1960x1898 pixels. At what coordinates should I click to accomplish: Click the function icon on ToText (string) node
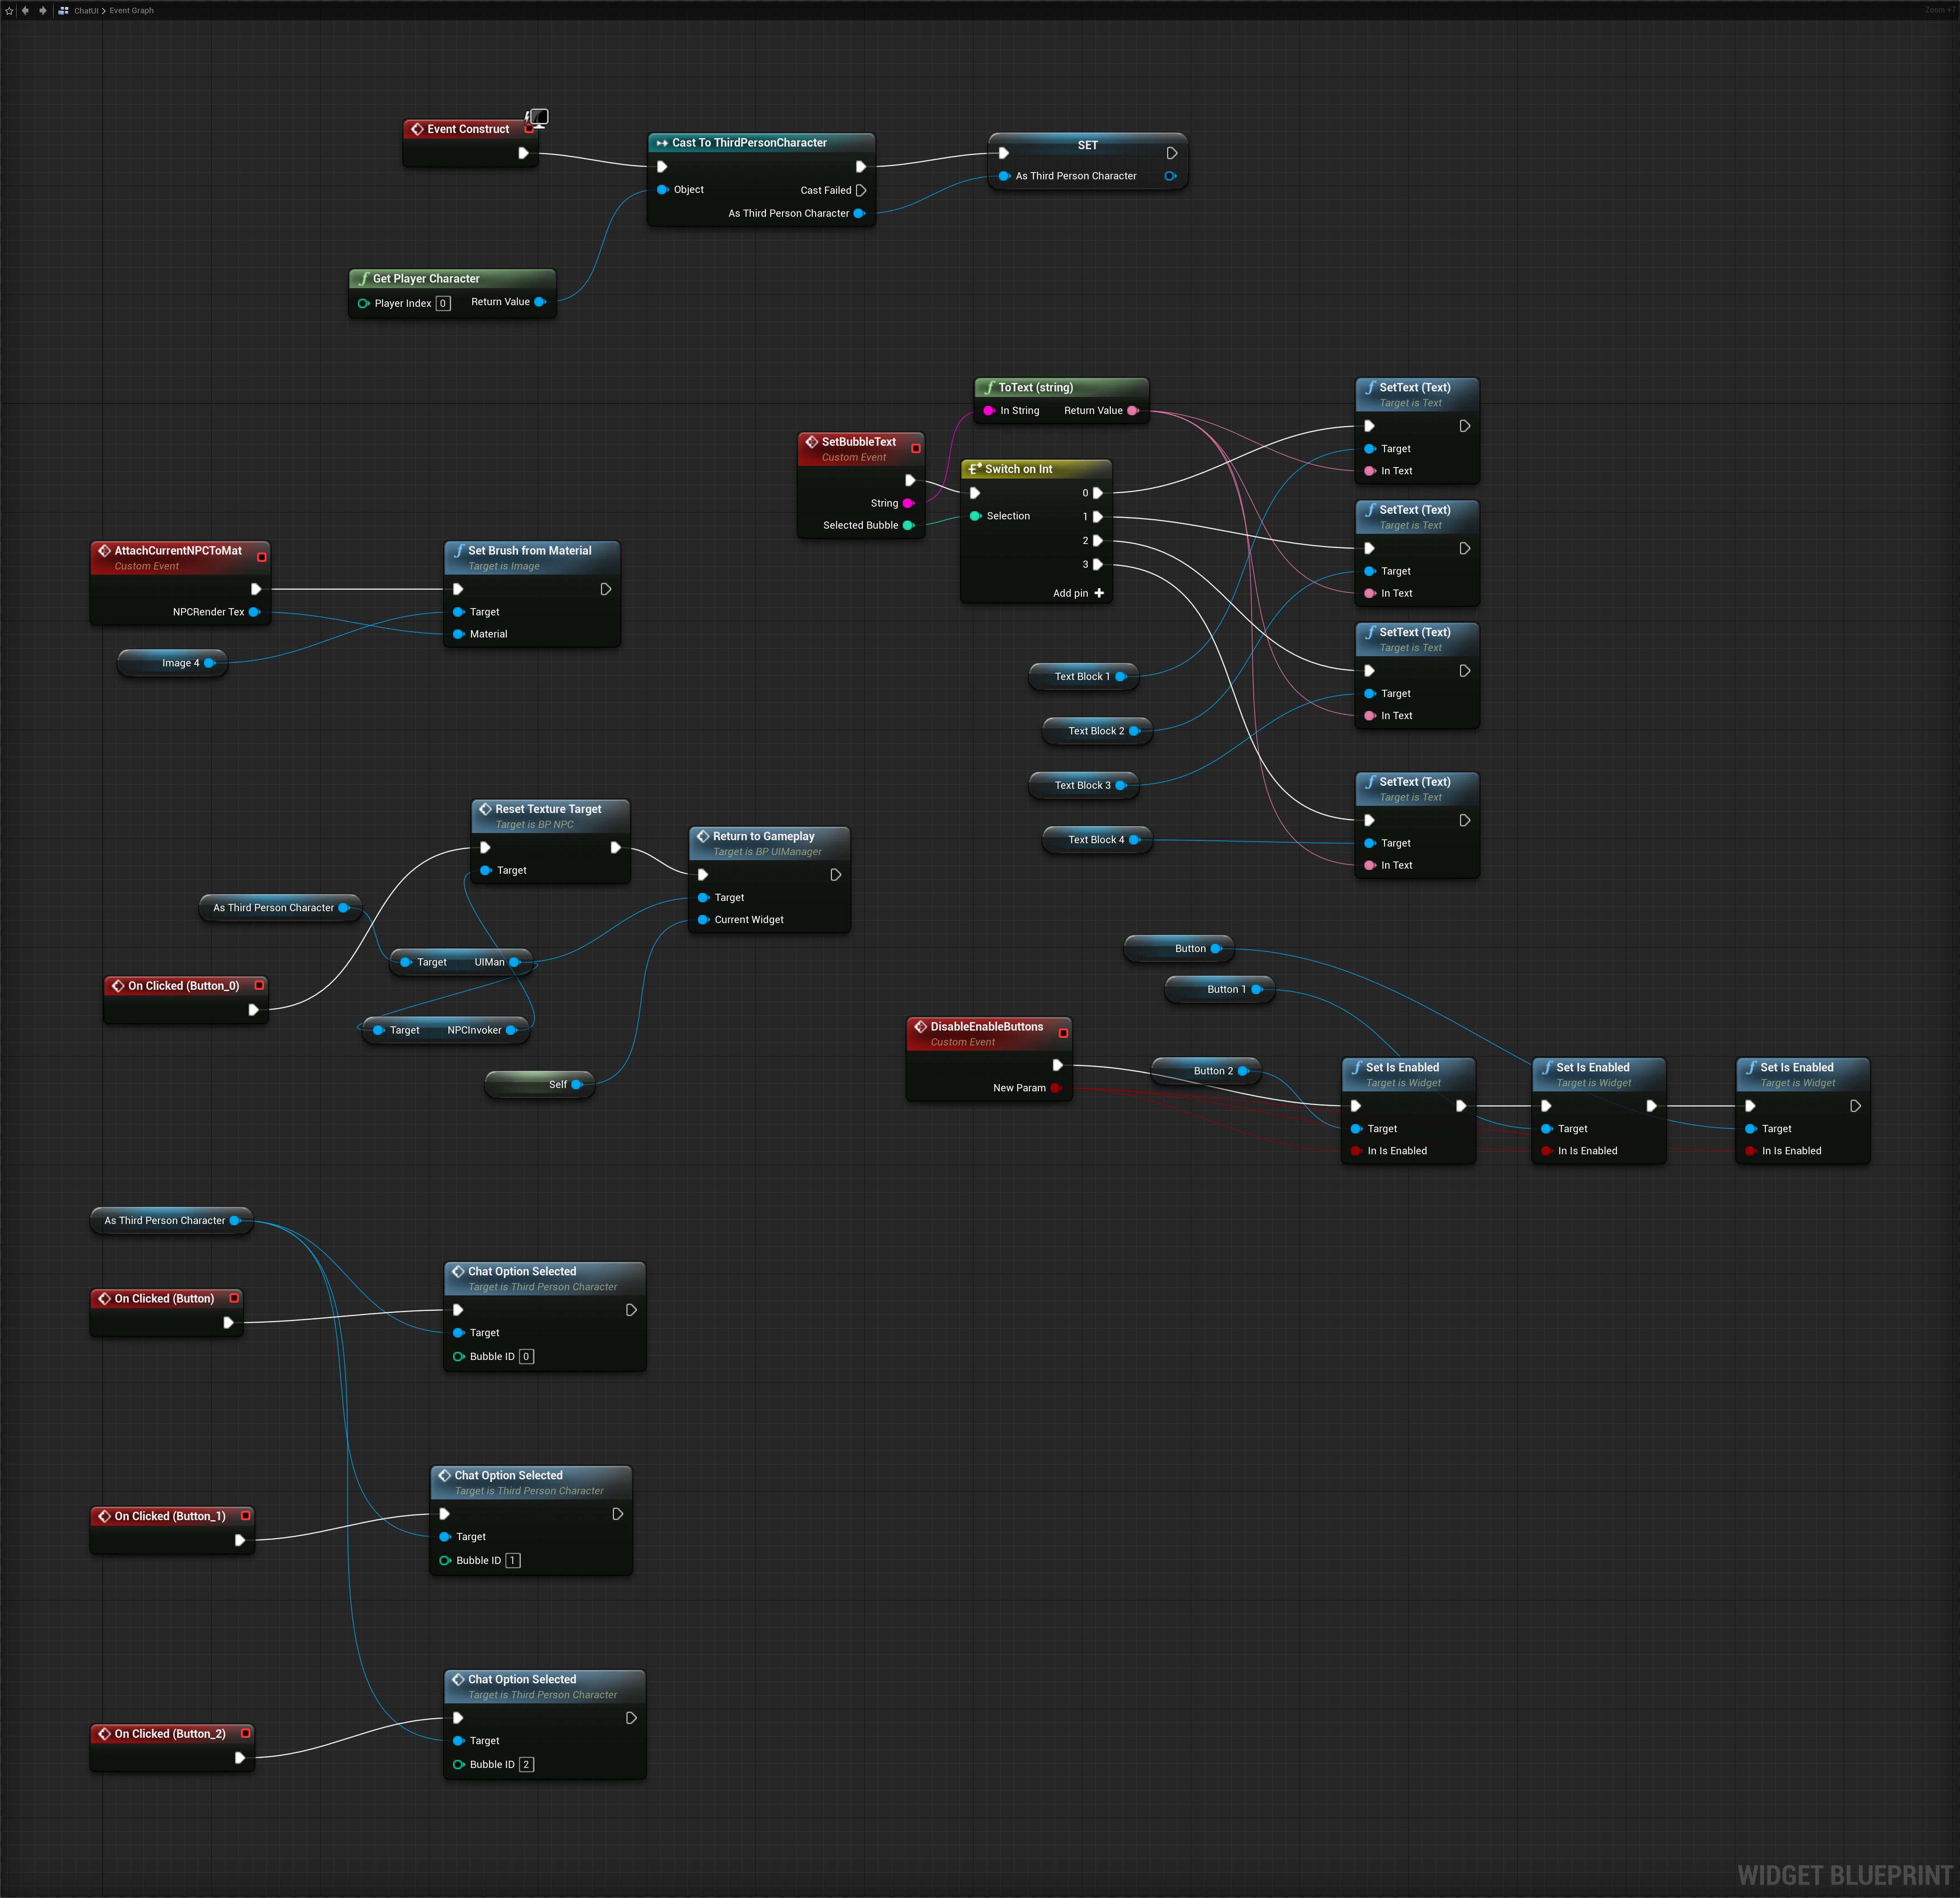[x=989, y=387]
